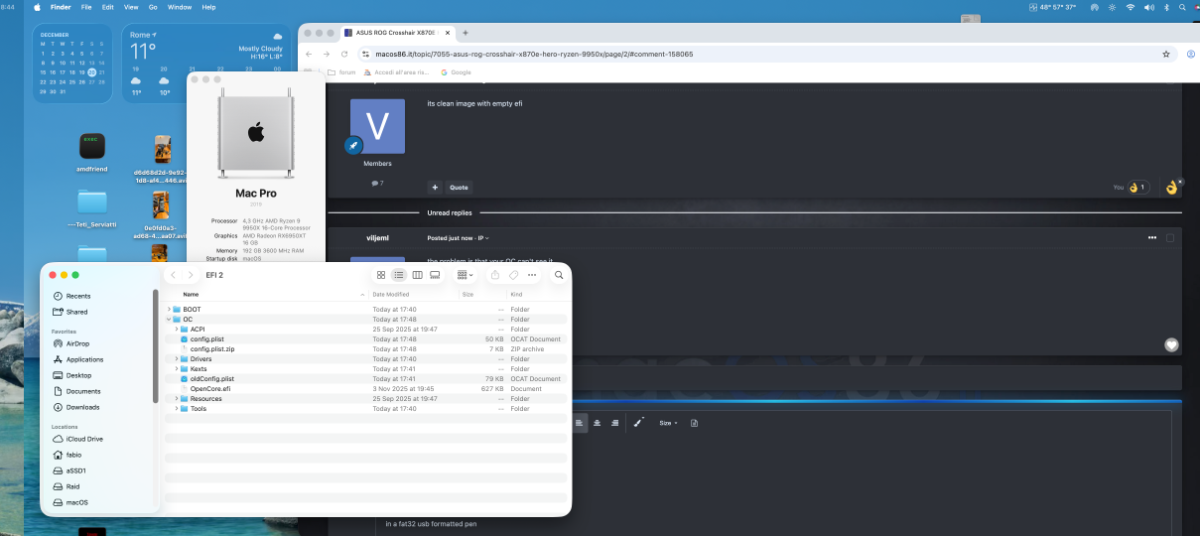Open the Finder group-by dropdown
The width and height of the screenshot is (1200, 536).
pyautogui.click(x=465, y=275)
